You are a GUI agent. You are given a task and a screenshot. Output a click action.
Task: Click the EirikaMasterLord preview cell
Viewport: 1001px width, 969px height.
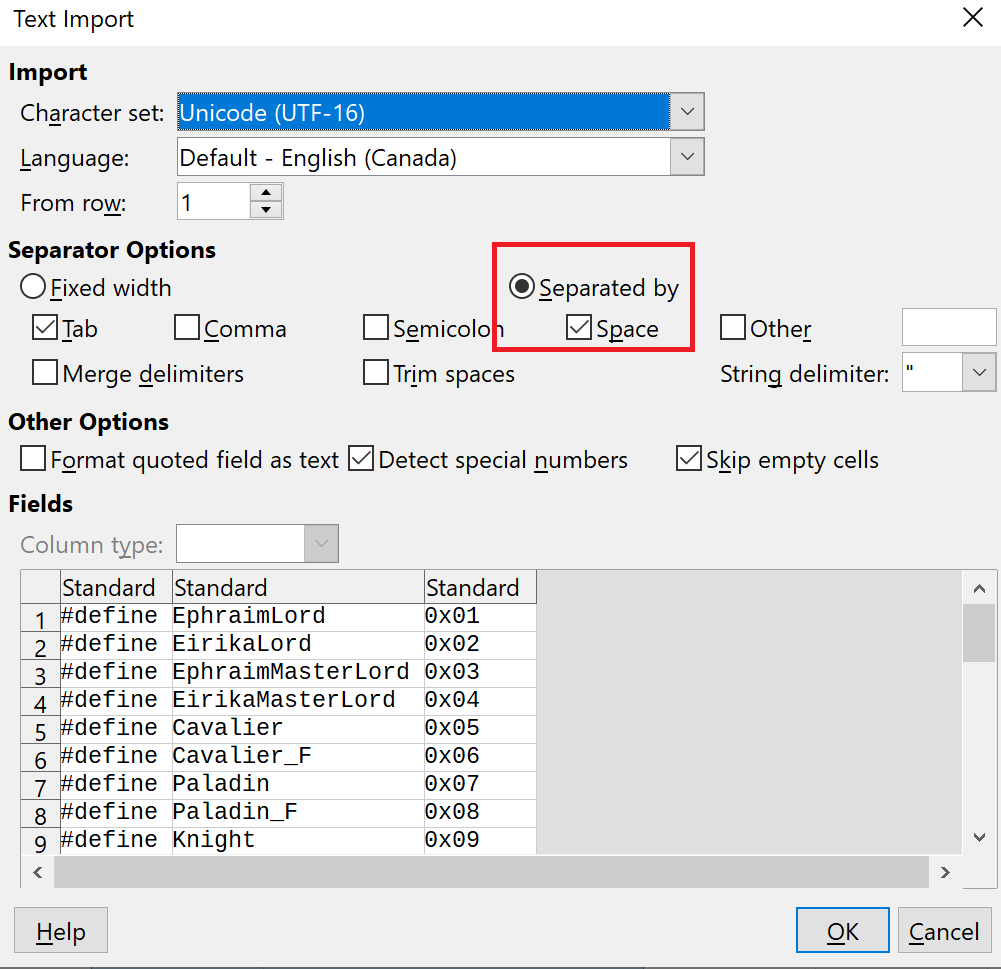point(298,700)
